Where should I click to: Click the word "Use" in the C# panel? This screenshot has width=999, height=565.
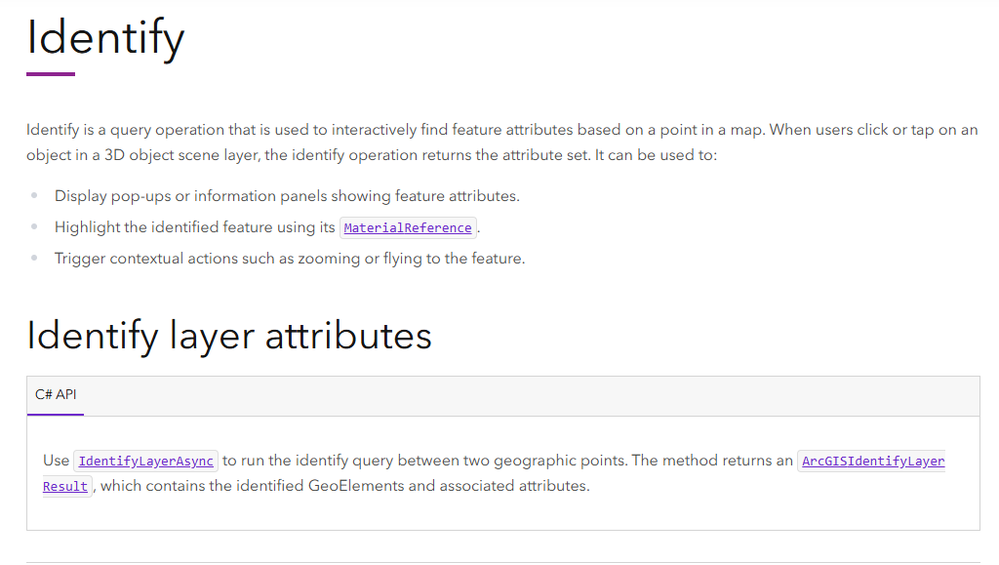56,461
